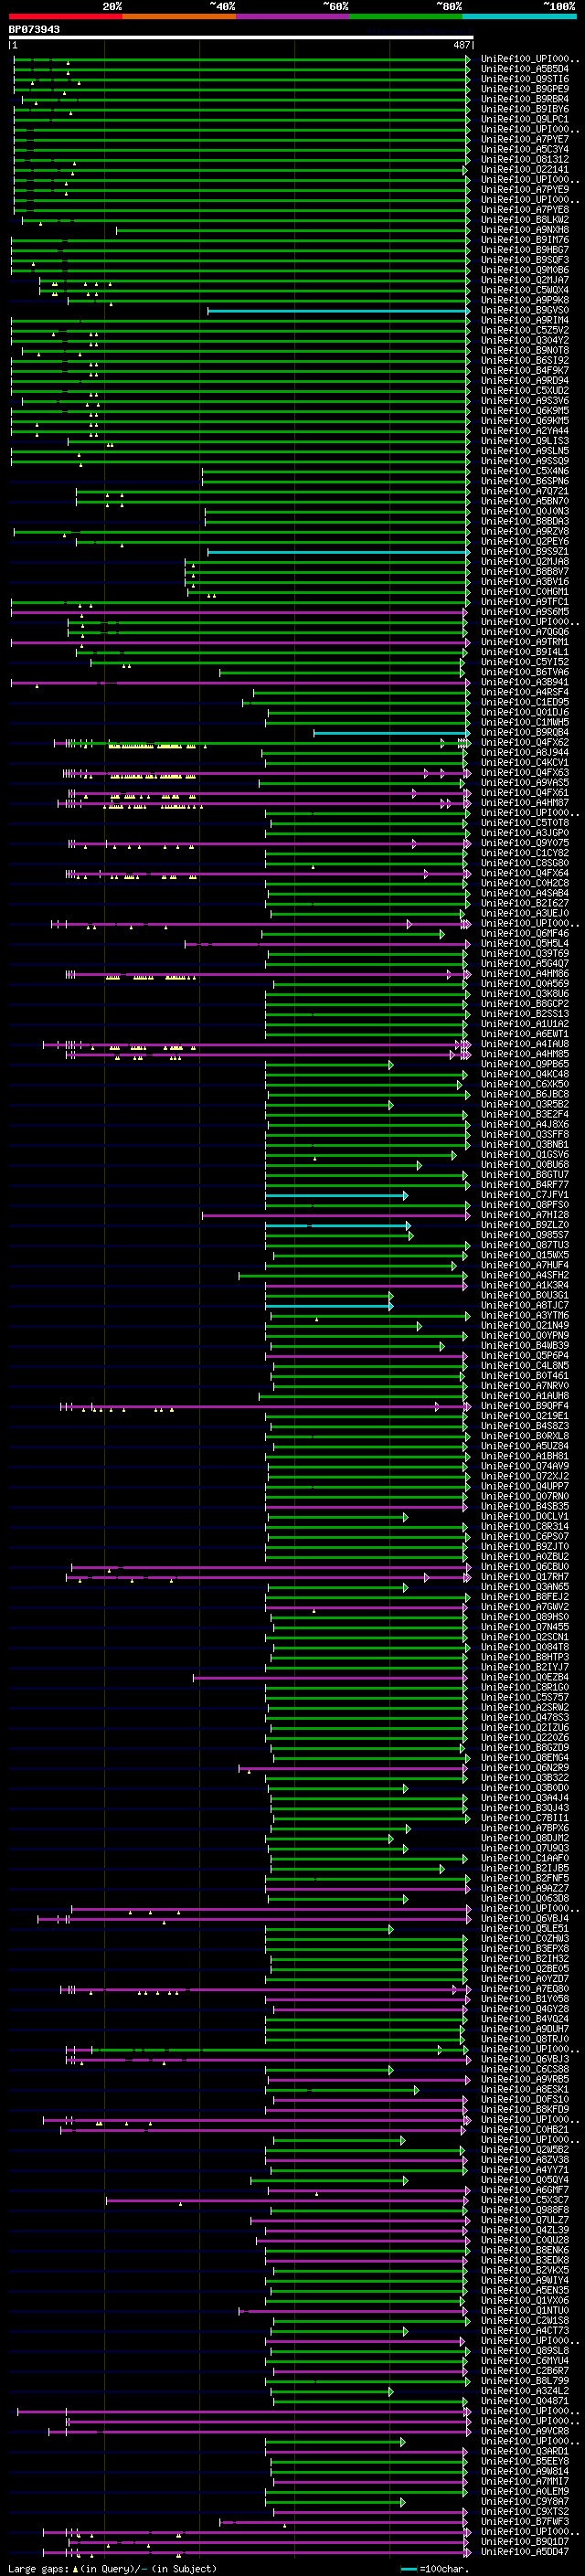
Task: Open hit UniRef100_B9HBG7
Action: coord(525,250)
